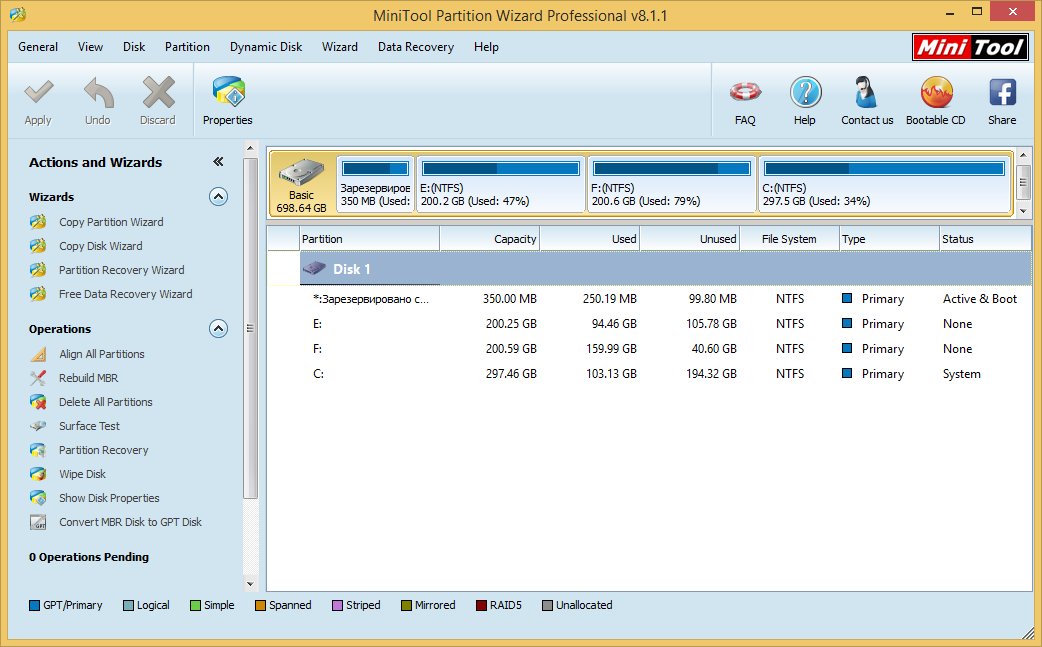Open the General menu

point(38,47)
